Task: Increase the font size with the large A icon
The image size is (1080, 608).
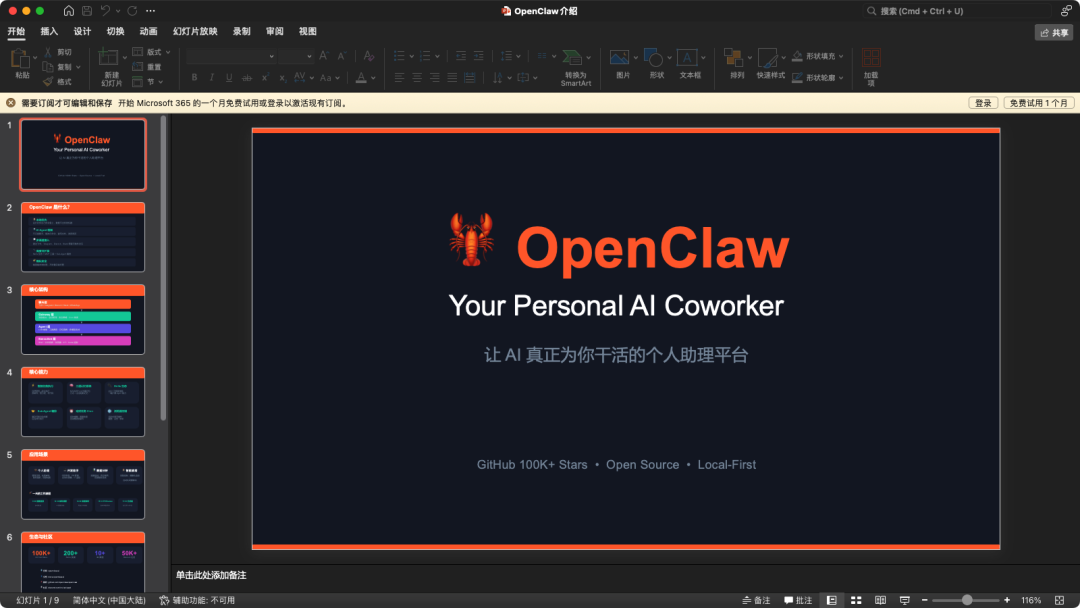Action: coord(323,56)
